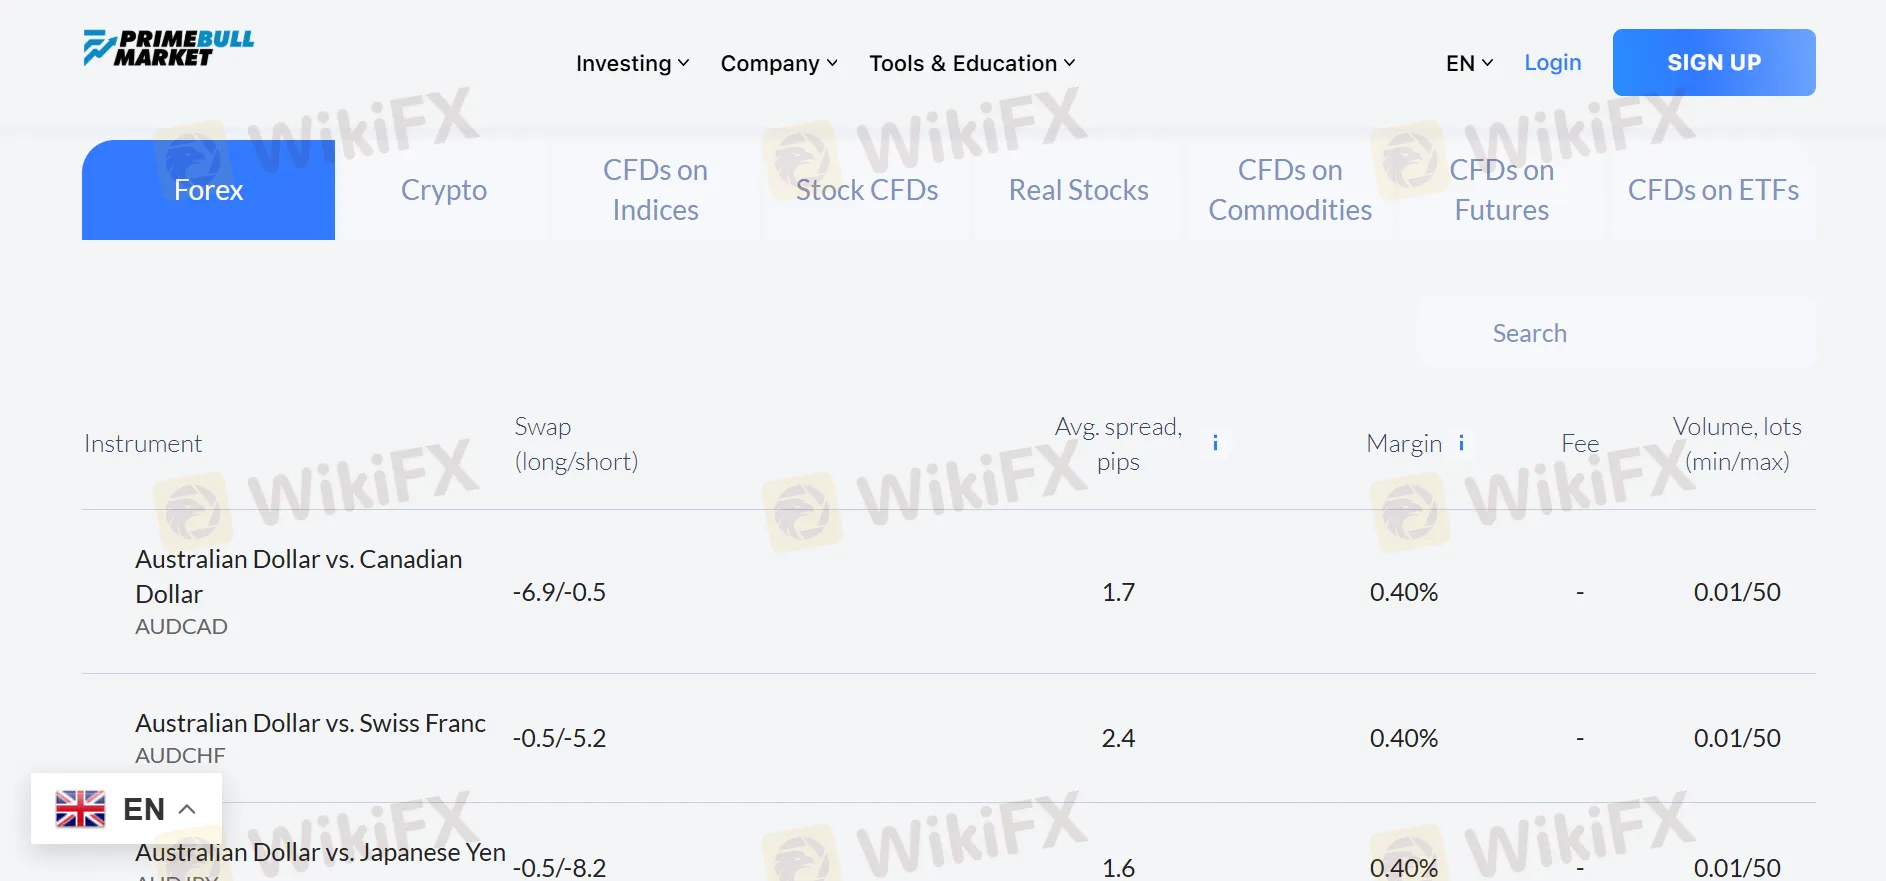Click the PrimeBull Market logo

coord(168,48)
